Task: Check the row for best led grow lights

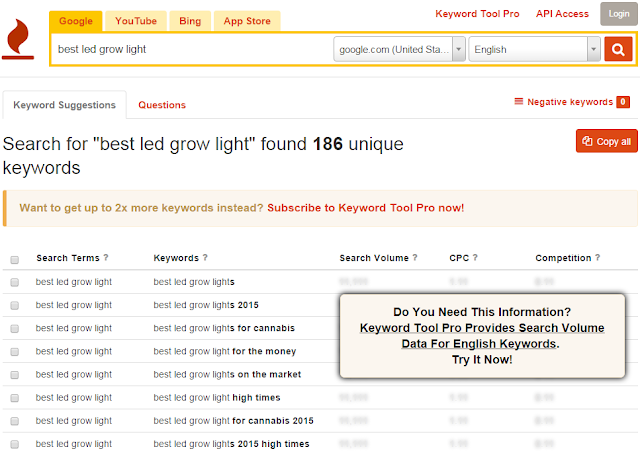Action: tap(15, 282)
